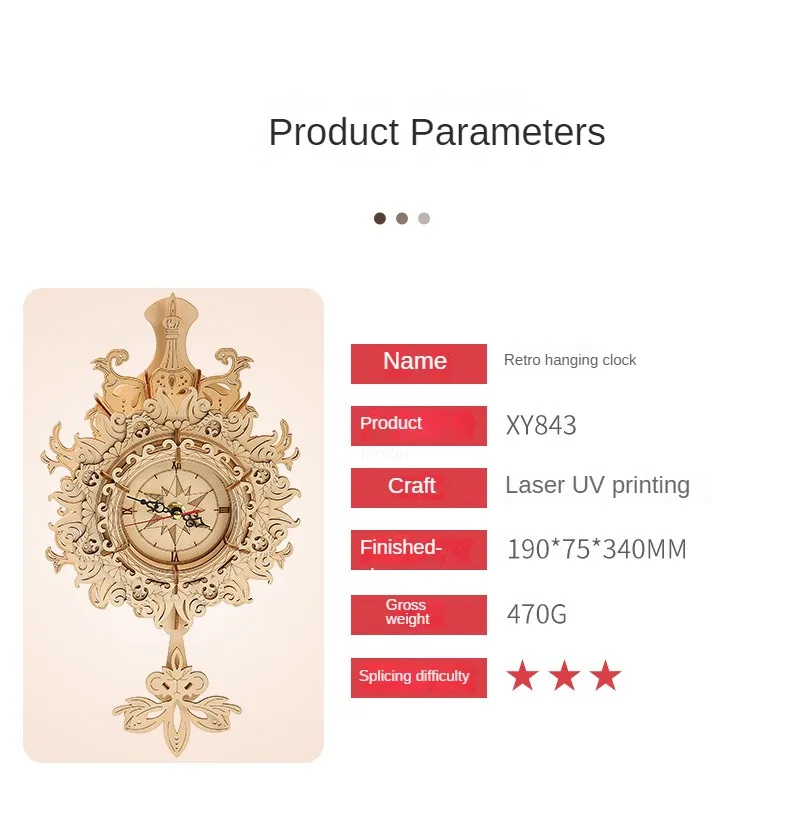Open the wooden hanging clock product image
Viewport: 800px width, 818px height.
click(173, 525)
